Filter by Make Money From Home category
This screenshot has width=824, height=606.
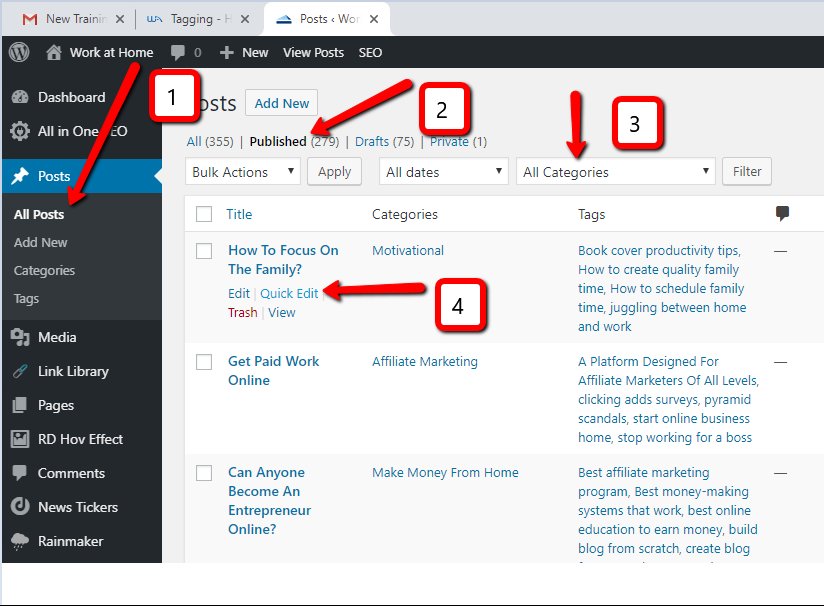pos(445,472)
